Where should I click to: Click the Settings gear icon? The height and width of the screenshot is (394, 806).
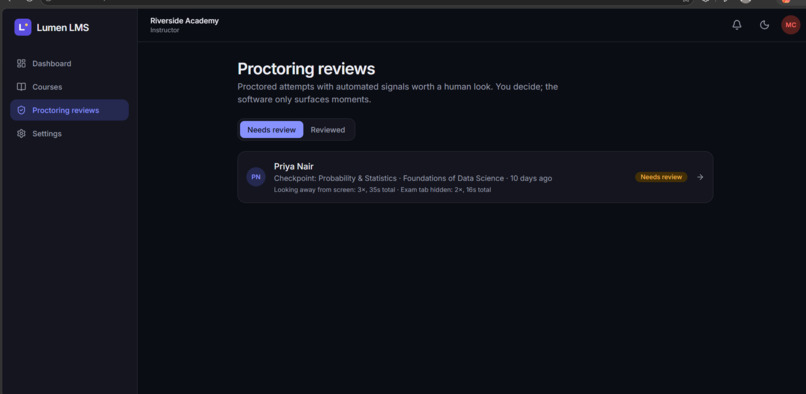pos(21,134)
